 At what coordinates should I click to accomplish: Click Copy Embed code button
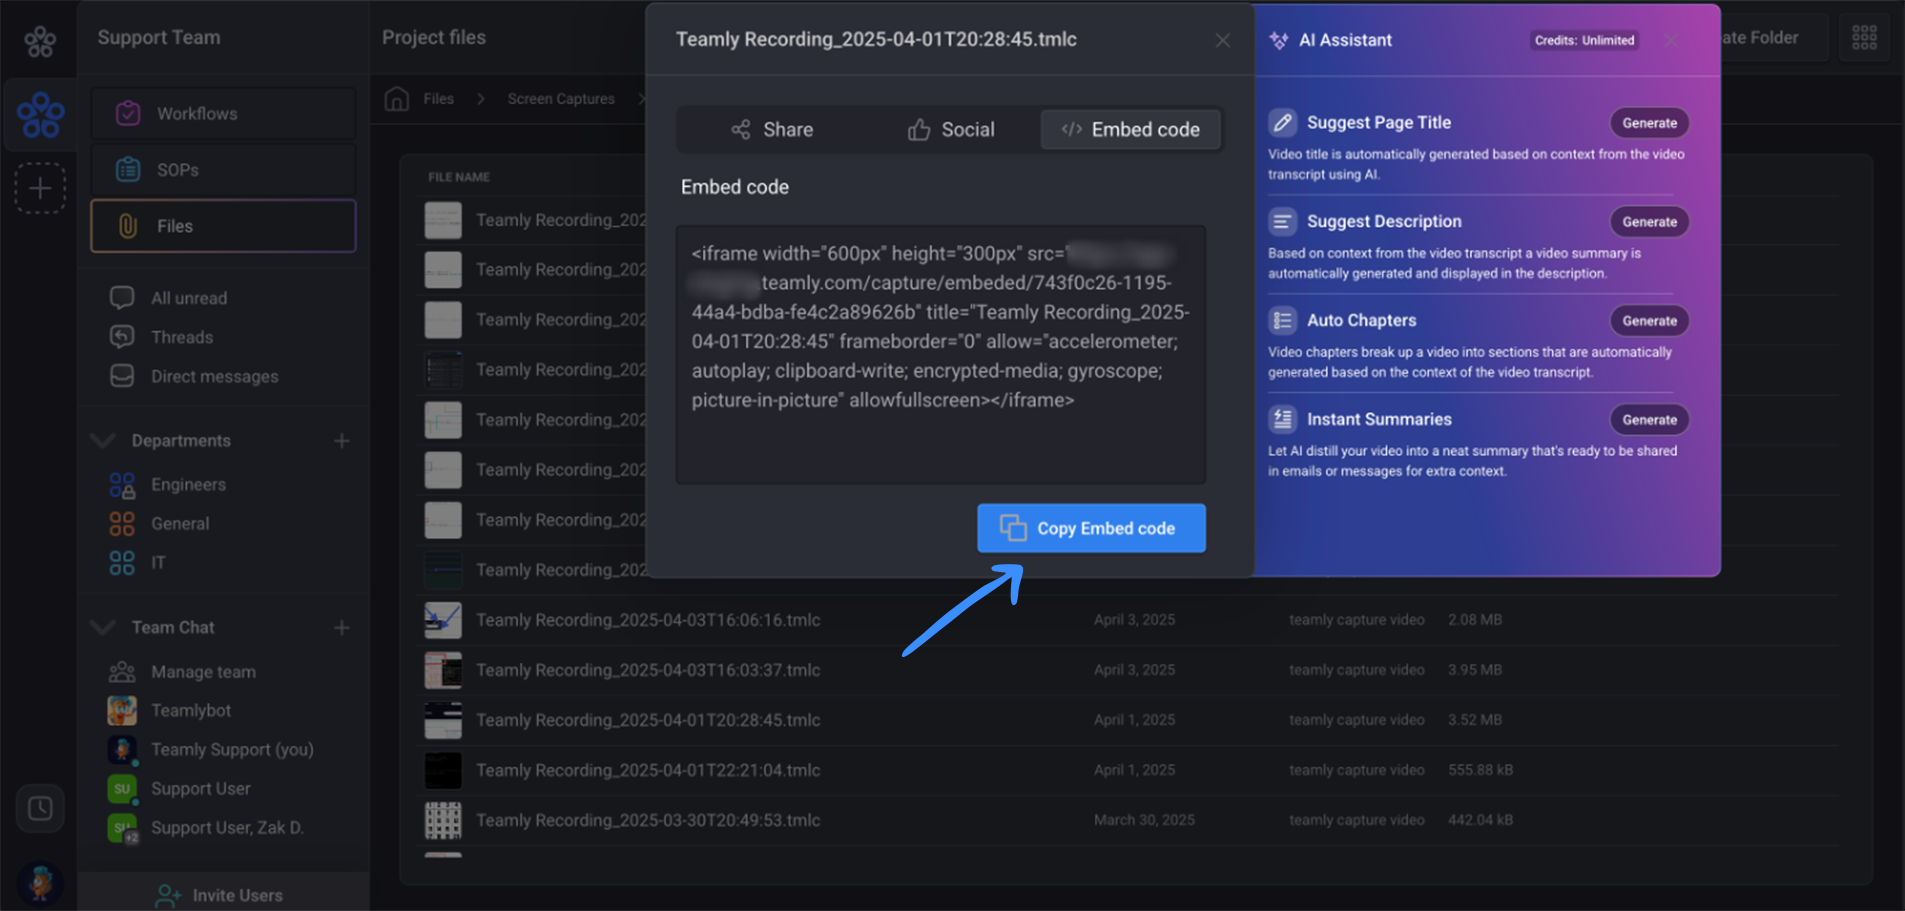1091,528
